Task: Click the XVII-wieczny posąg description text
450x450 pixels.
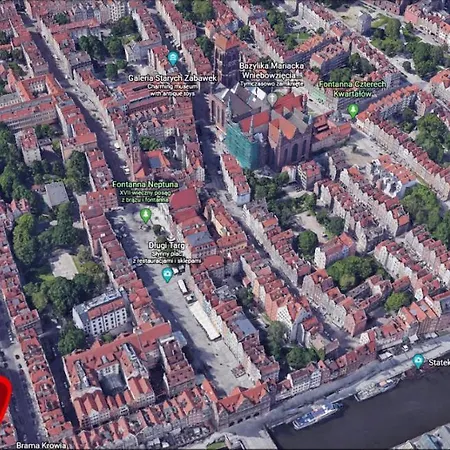Action: [145, 196]
